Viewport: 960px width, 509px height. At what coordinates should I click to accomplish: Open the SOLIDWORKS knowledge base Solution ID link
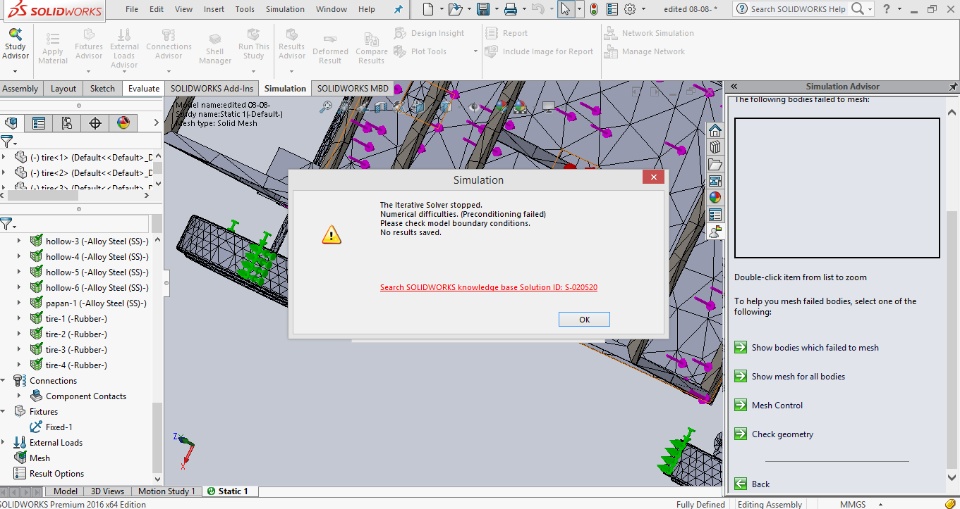pos(489,287)
